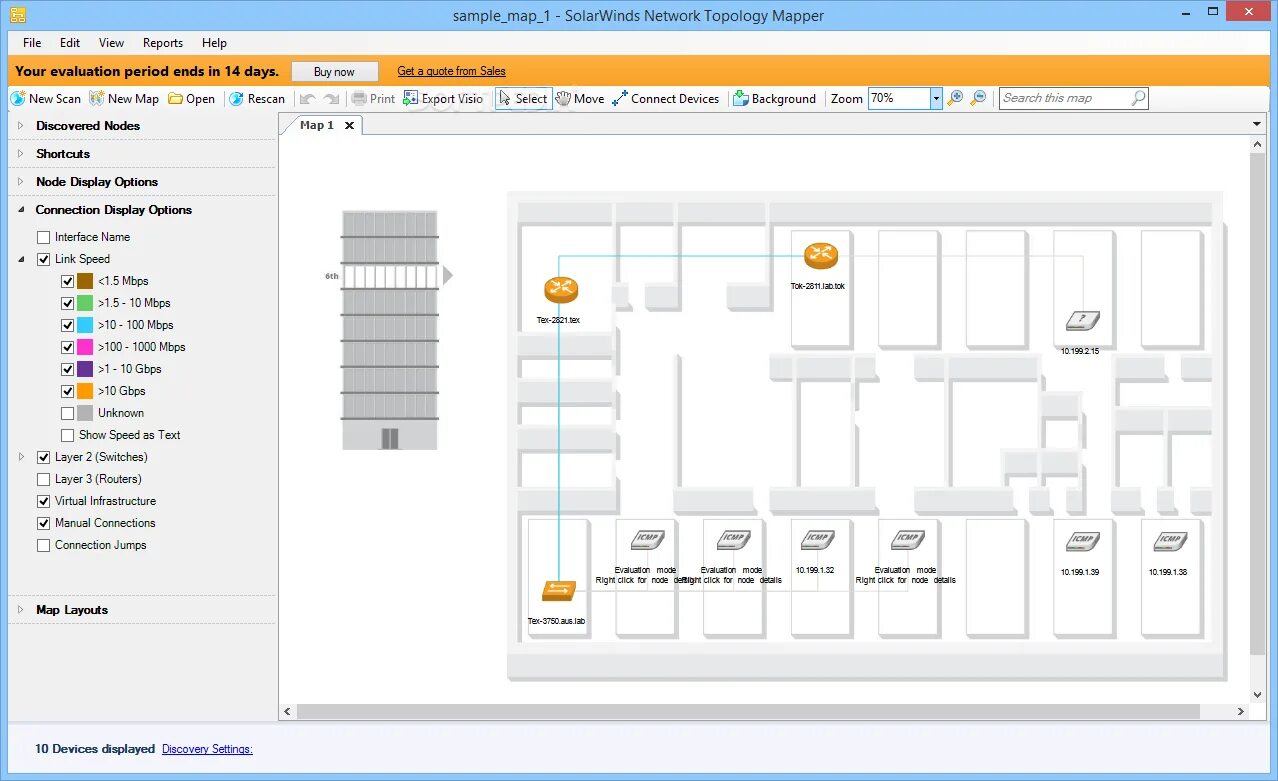Undo the last action
Image resolution: width=1278 pixels, height=781 pixels.
pos(308,98)
